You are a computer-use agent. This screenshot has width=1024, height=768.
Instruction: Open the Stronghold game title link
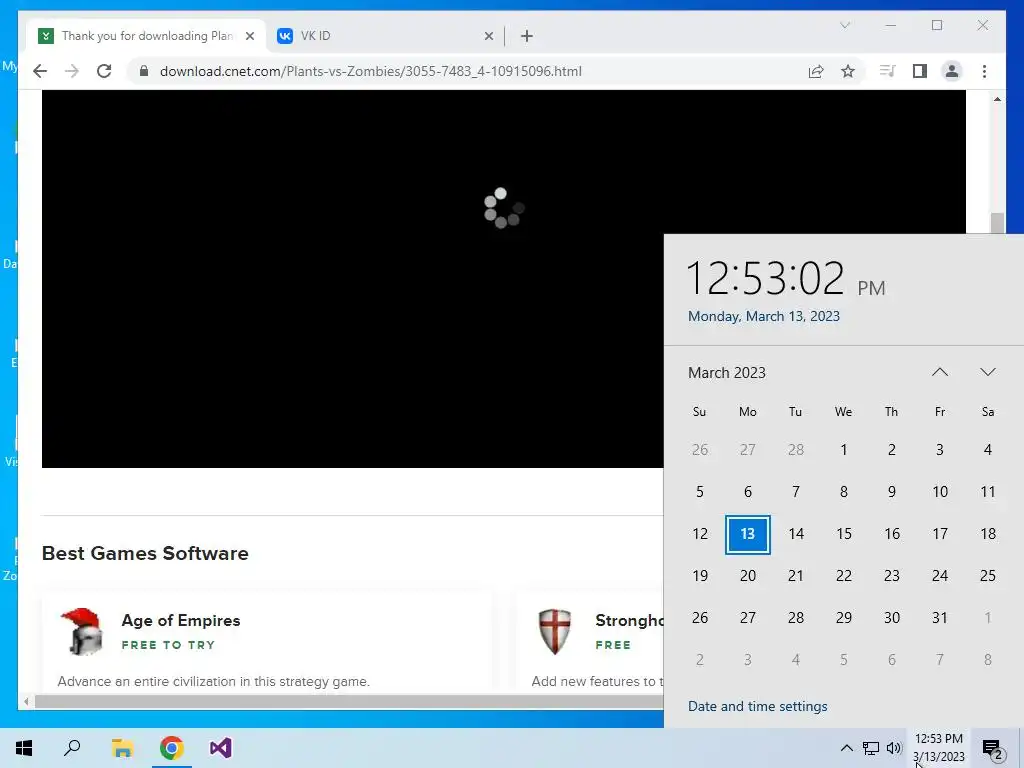(x=629, y=620)
